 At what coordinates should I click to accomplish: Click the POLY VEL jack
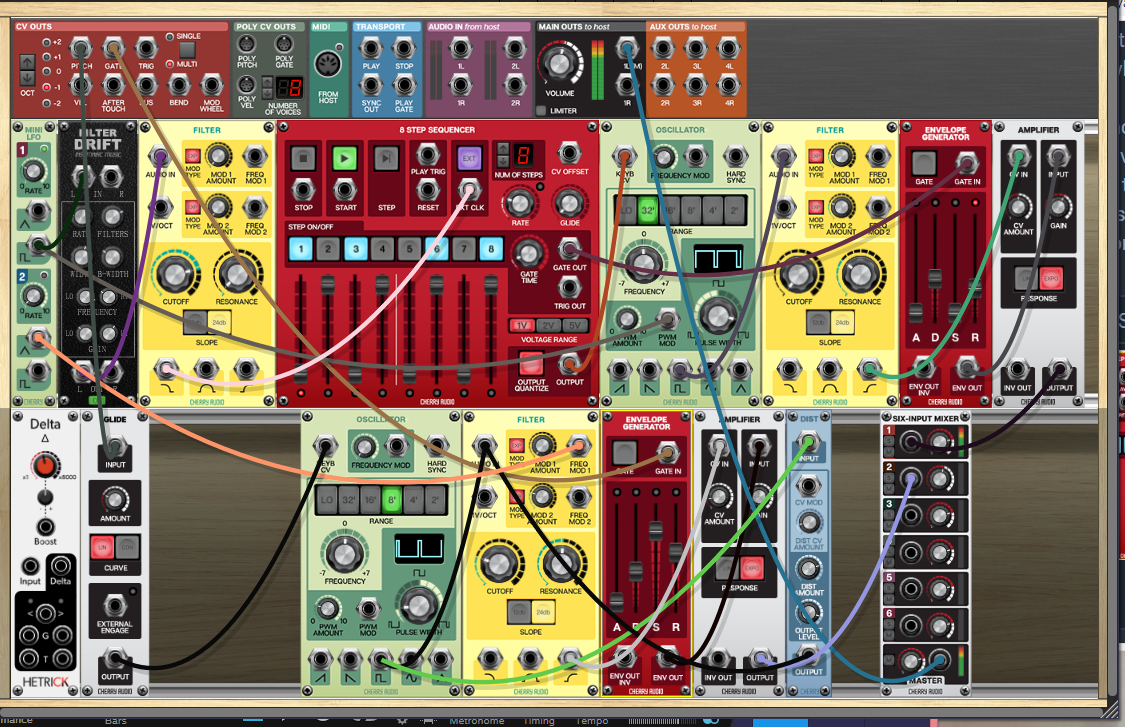click(247, 84)
